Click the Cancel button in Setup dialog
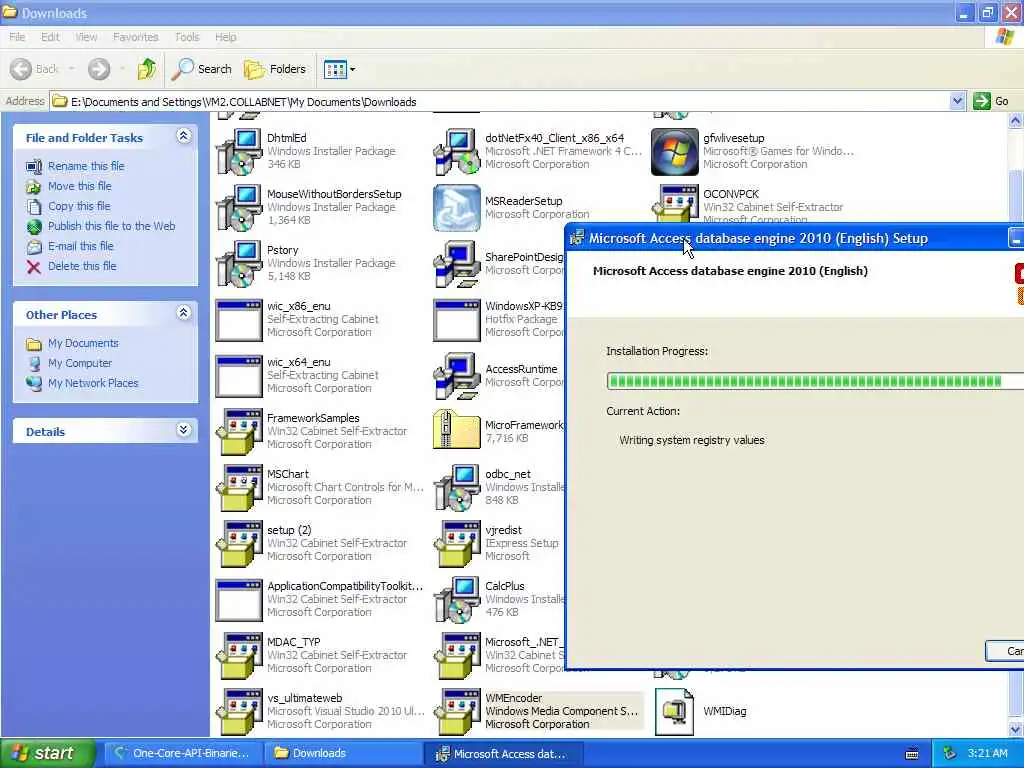This screenshot has height=768, width=1024. (x=1004, y=650)
